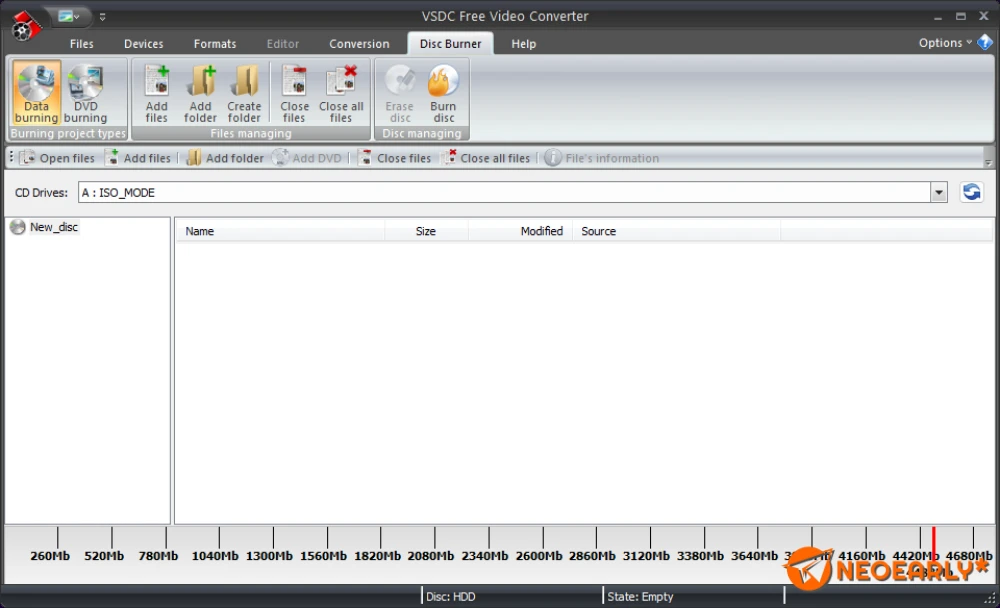Click the Add files ribbon icon
The height and width of the screenshot is (608, 1000).
coord(156,93)
